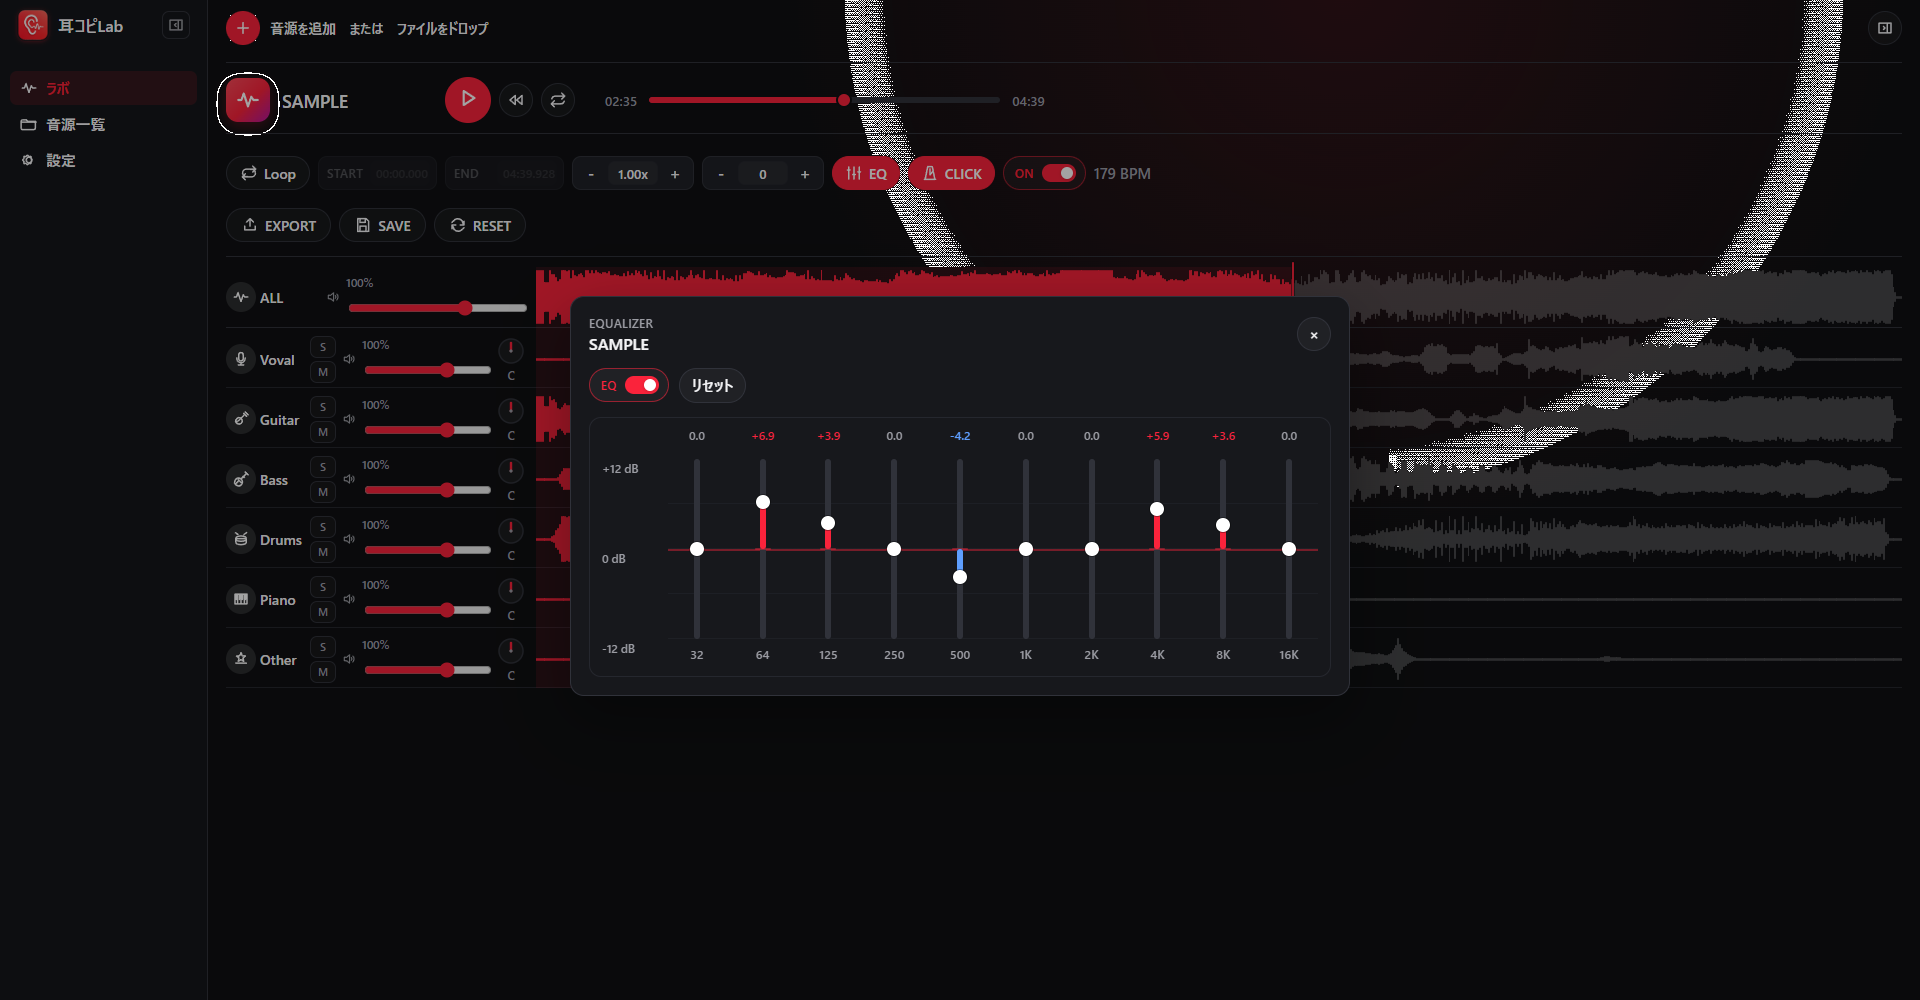Close the Equalizer dialog
1920x1000 pixels.
[x=1314, y=335]
